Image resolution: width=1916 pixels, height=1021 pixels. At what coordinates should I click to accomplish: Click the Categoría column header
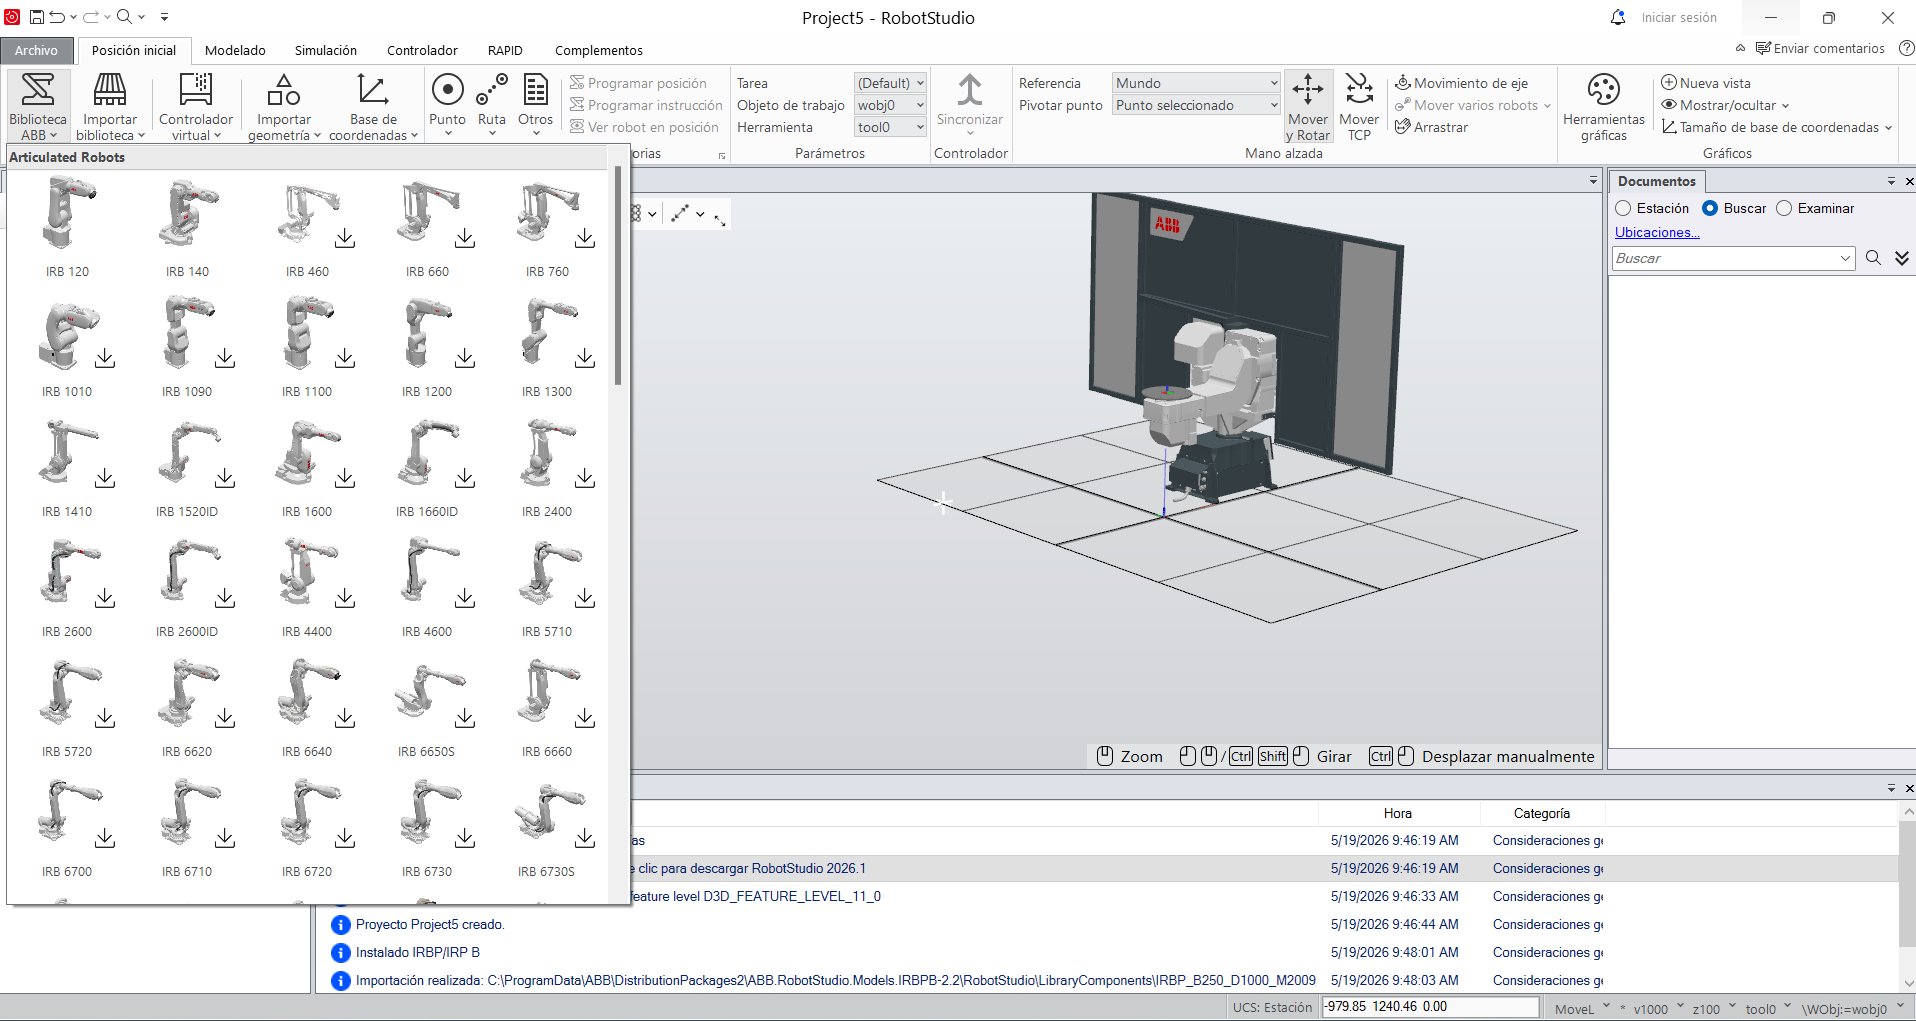1541,813
